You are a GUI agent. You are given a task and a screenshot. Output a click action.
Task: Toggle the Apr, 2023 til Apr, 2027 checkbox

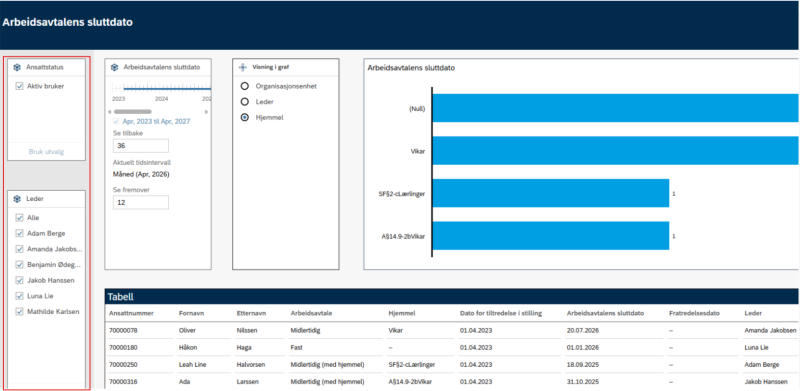tap(116, 121)
